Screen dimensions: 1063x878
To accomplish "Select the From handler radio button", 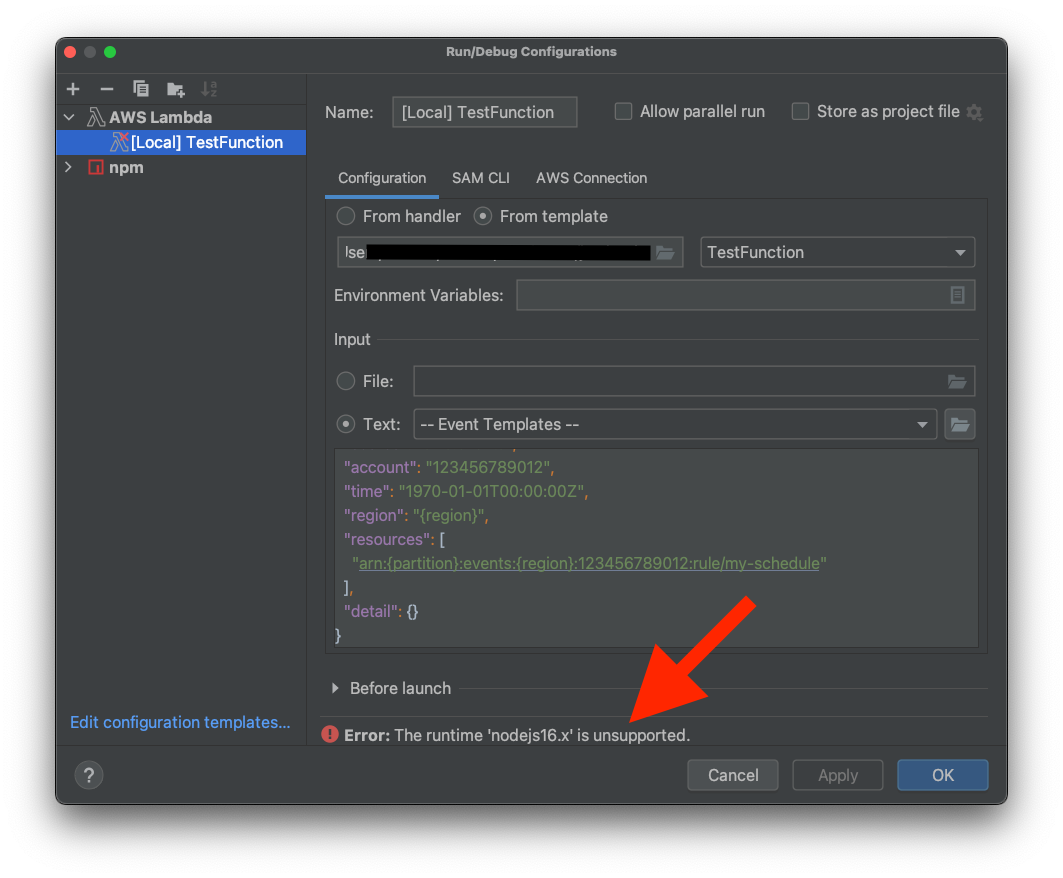I will (x=346, y=216).
